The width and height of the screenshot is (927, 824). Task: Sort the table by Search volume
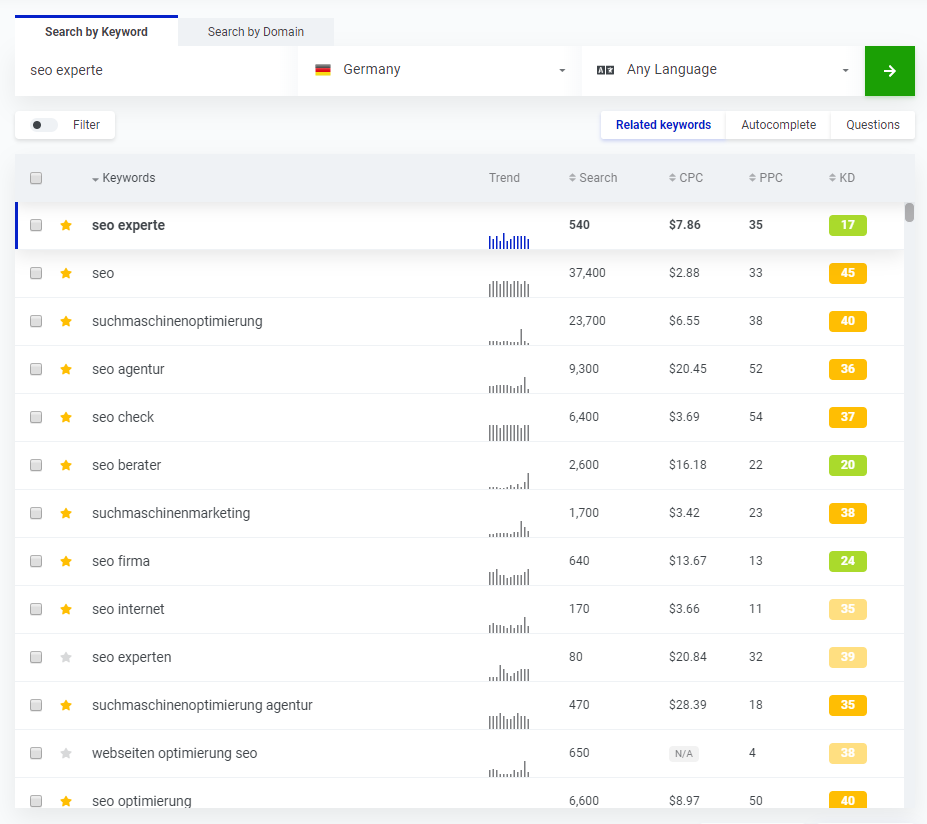coord(597,178)
